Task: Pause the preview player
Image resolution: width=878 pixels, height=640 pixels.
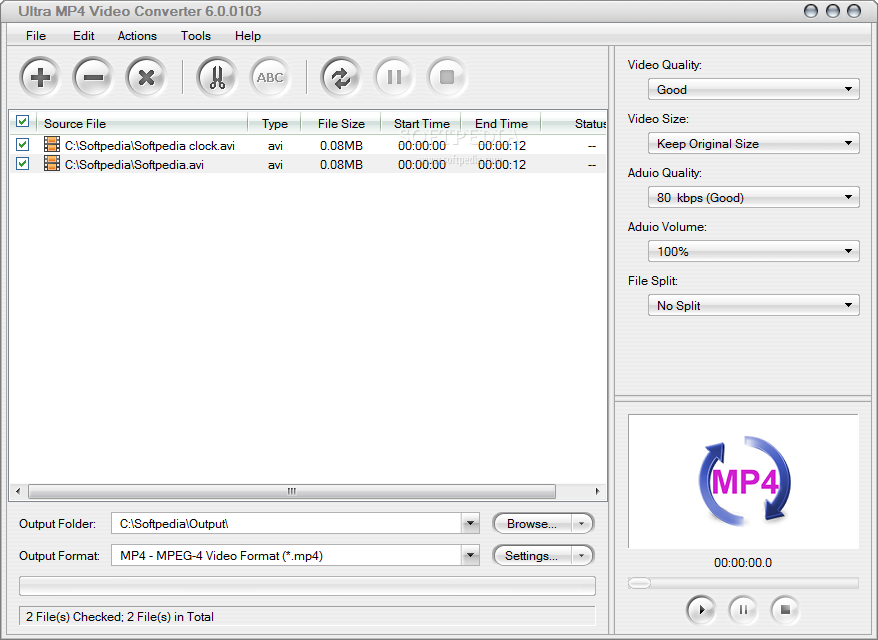Action: (743, 609)
